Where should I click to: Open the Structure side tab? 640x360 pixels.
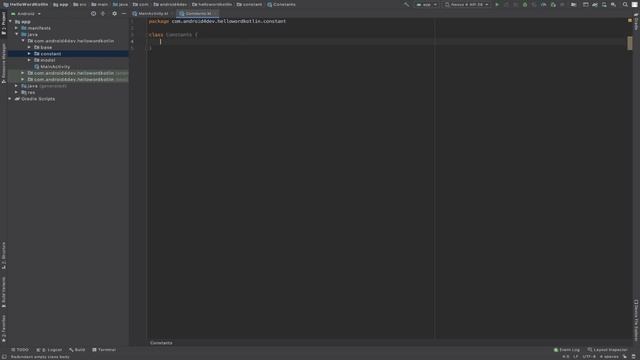click(x=4, y=255)
